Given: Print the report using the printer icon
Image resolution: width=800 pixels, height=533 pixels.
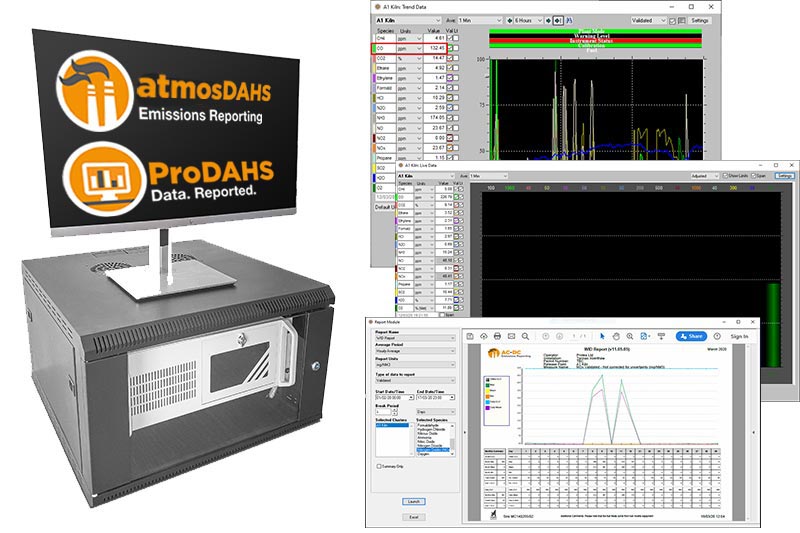Looking at the screenshot, I should pos(497,337).
